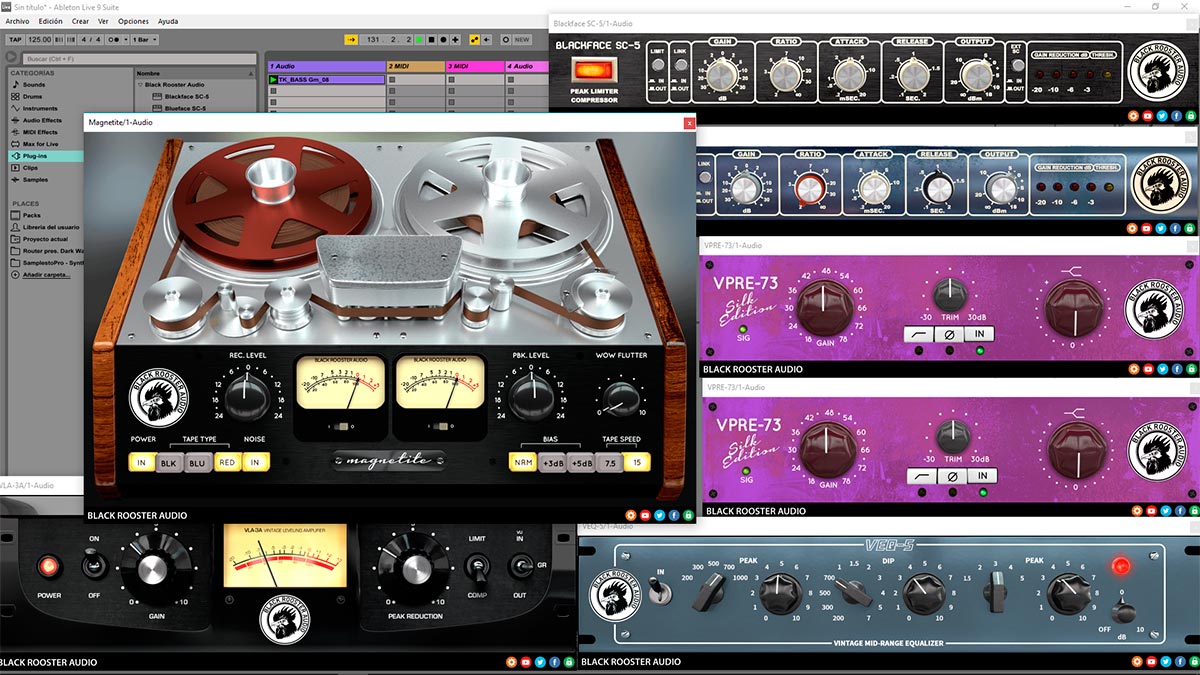Viewport: 1200px width, 675px height.
Task: Open the Crear menu
Action: point(80,21)
